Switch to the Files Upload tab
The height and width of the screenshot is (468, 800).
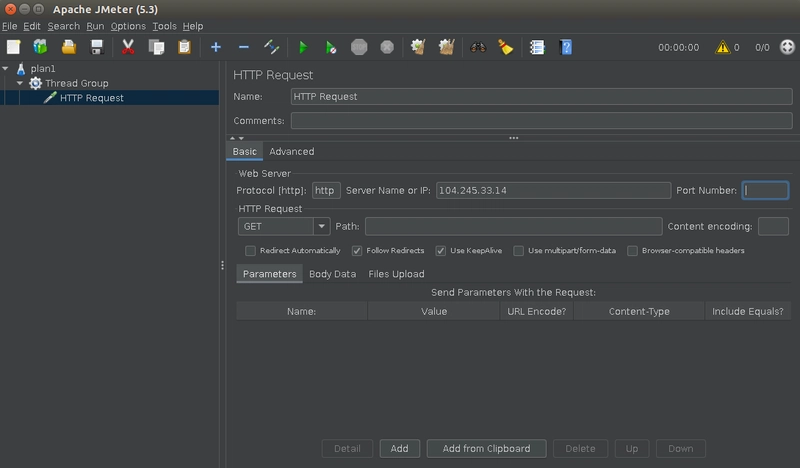[396, 274]
